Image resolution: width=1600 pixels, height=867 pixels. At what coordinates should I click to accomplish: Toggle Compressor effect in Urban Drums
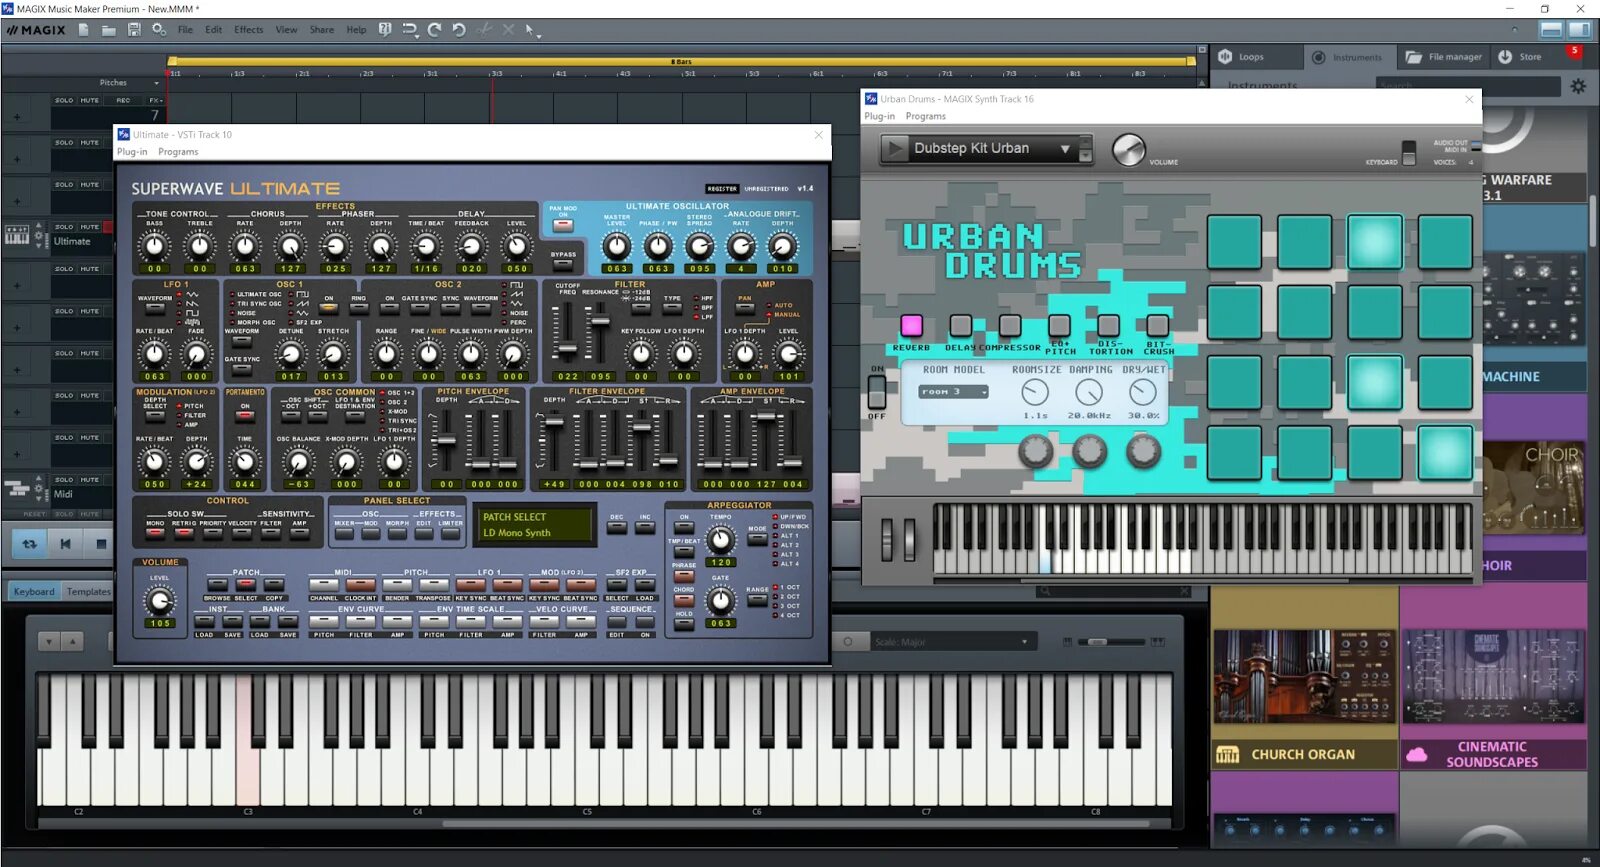click(1010, 325)
